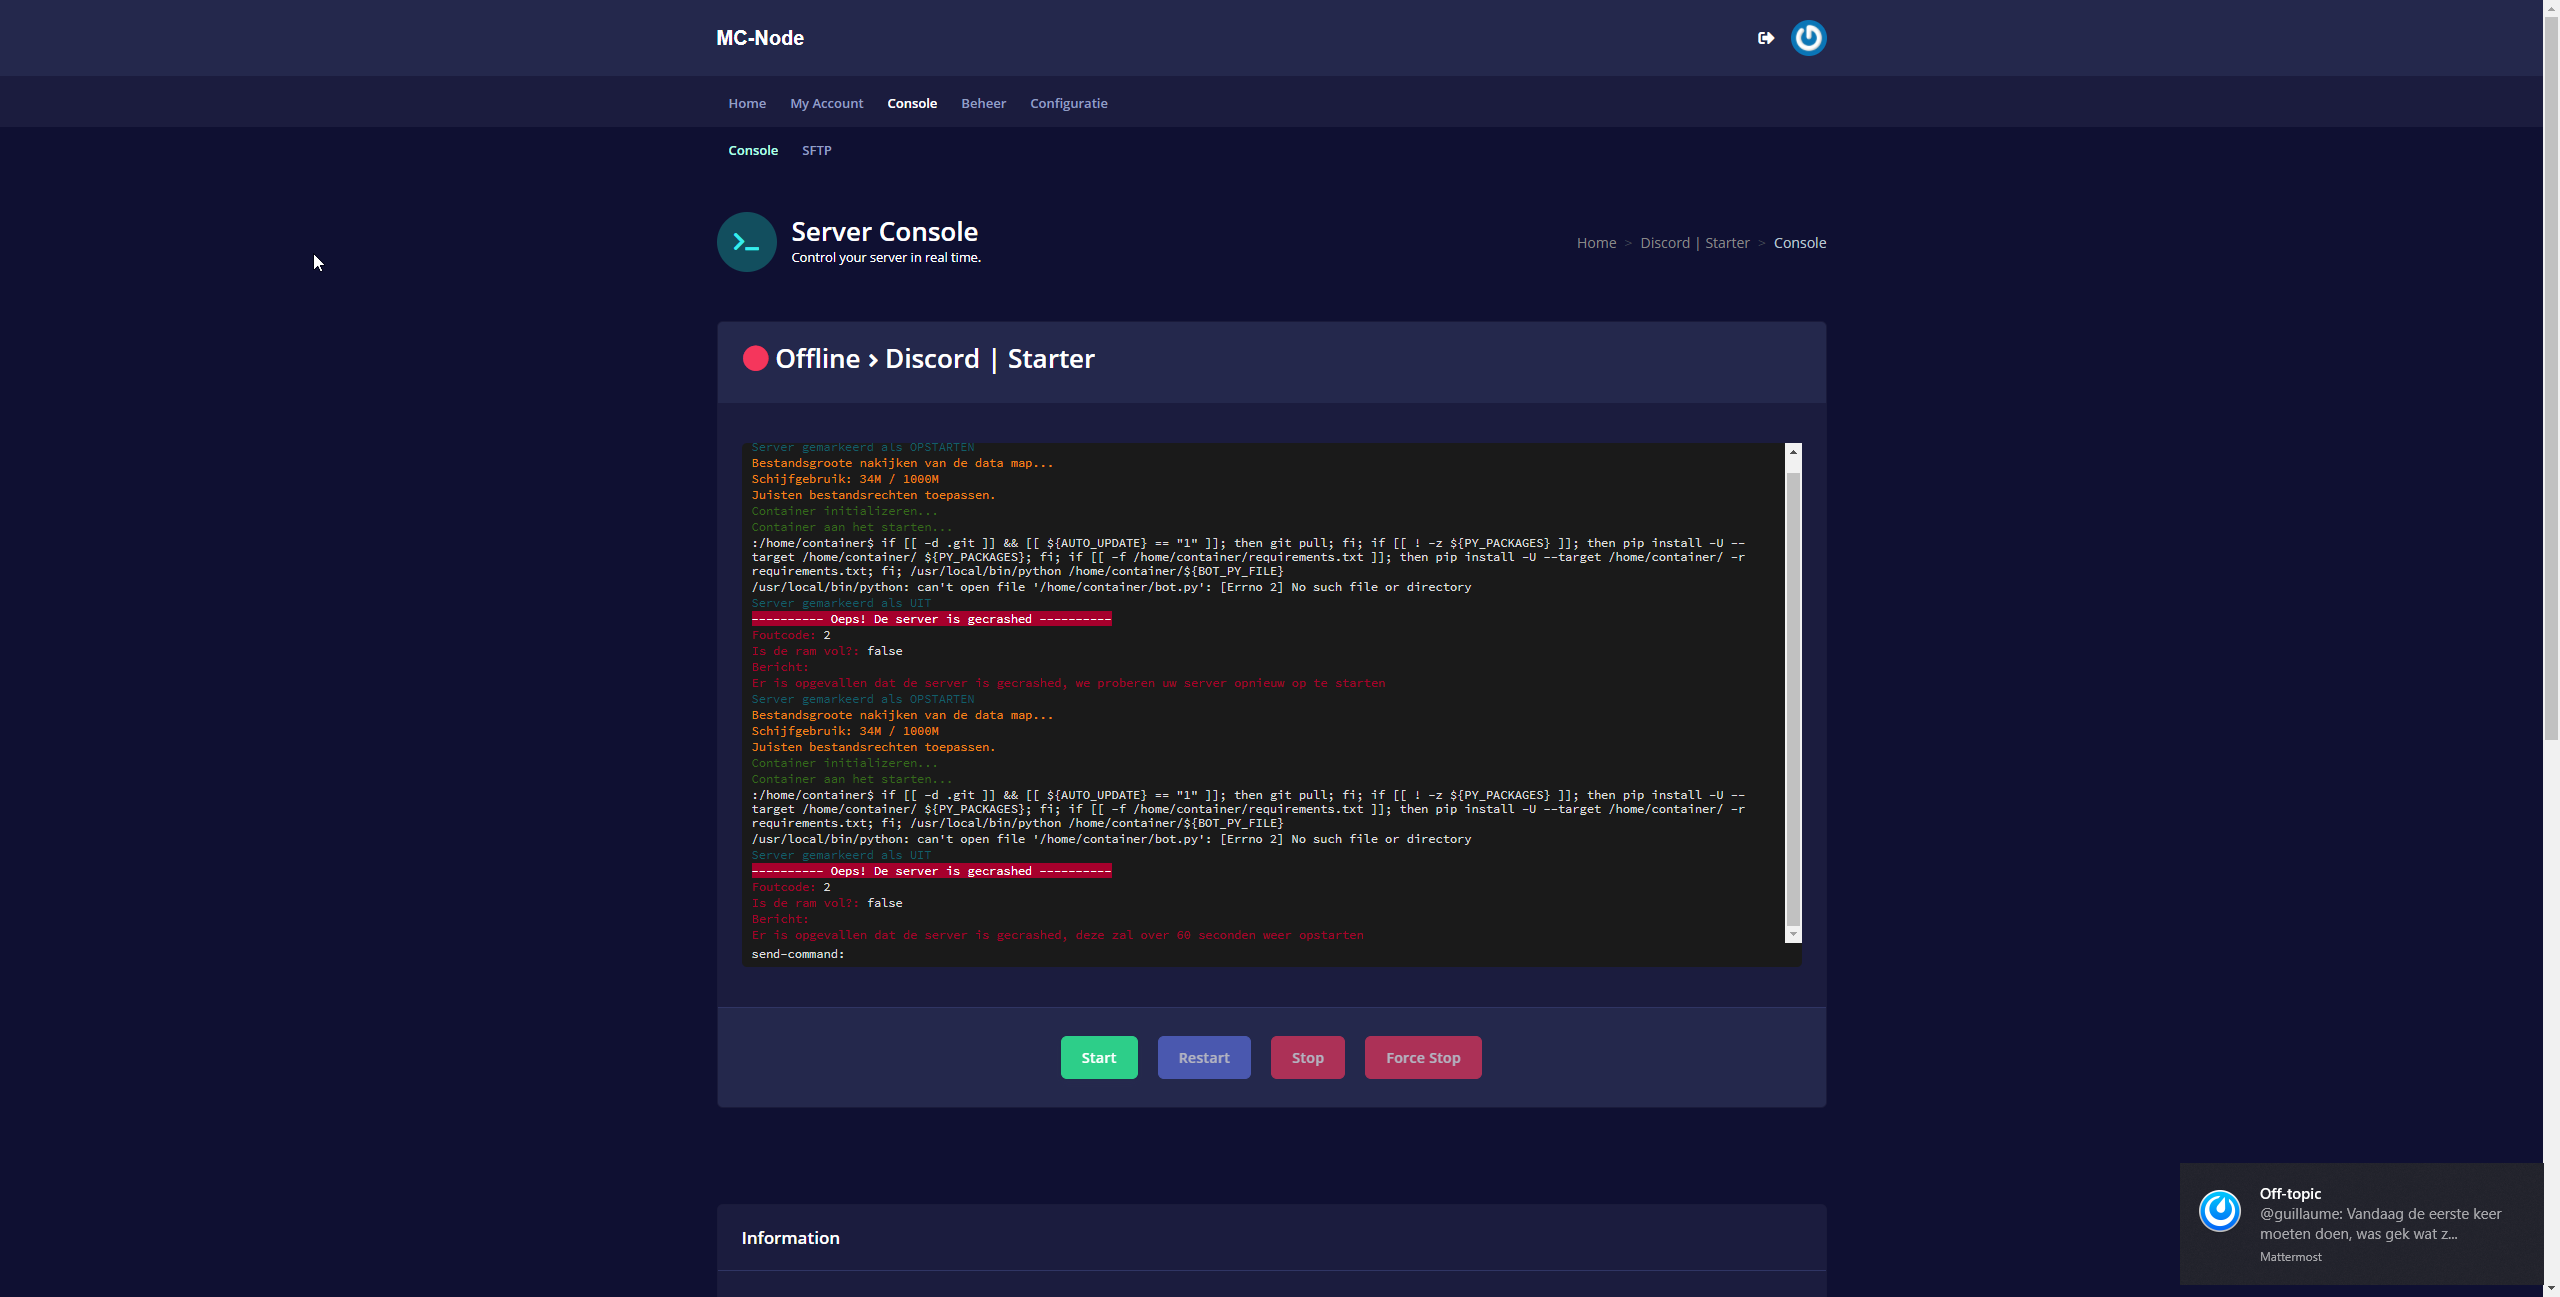Click the terminal Server Console icon
Screen dimensions: 2560x1297
(746, 242)
